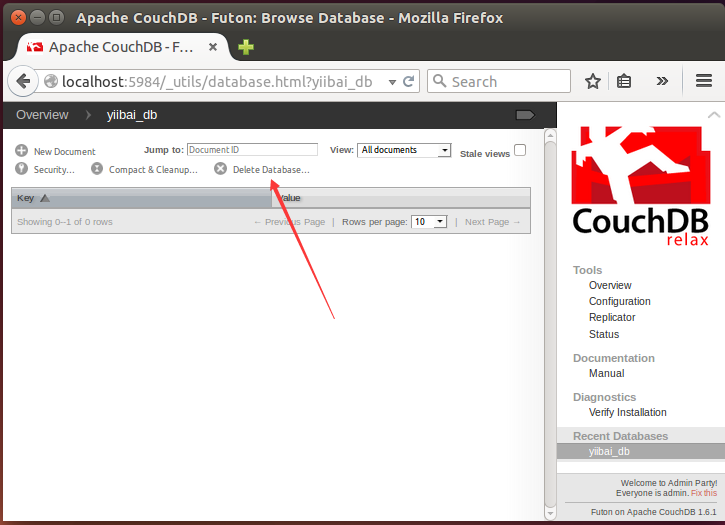The height and width of the screenshot is (525, 725).
Task: Click the CouchDB relax logo
Action: click(640, 187)
